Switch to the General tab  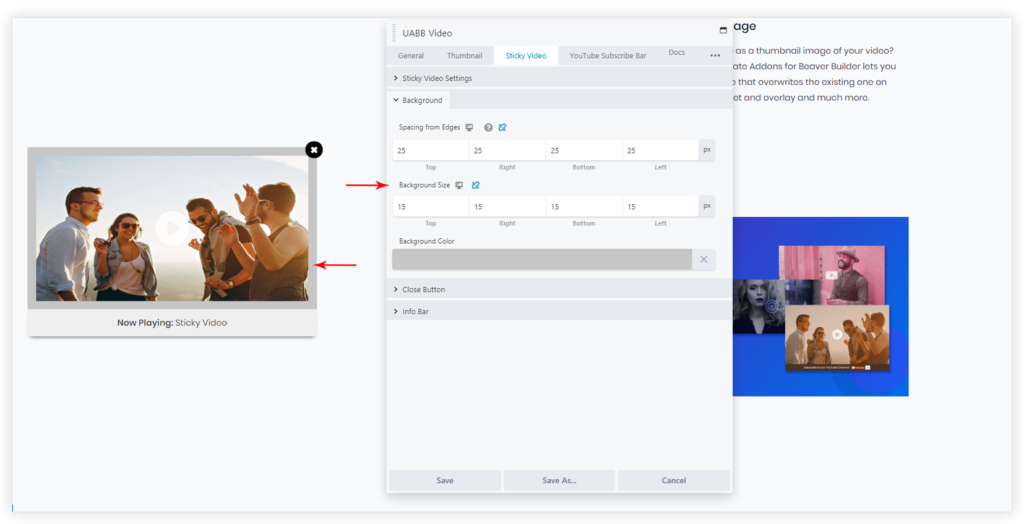click(x=411, y=56)
